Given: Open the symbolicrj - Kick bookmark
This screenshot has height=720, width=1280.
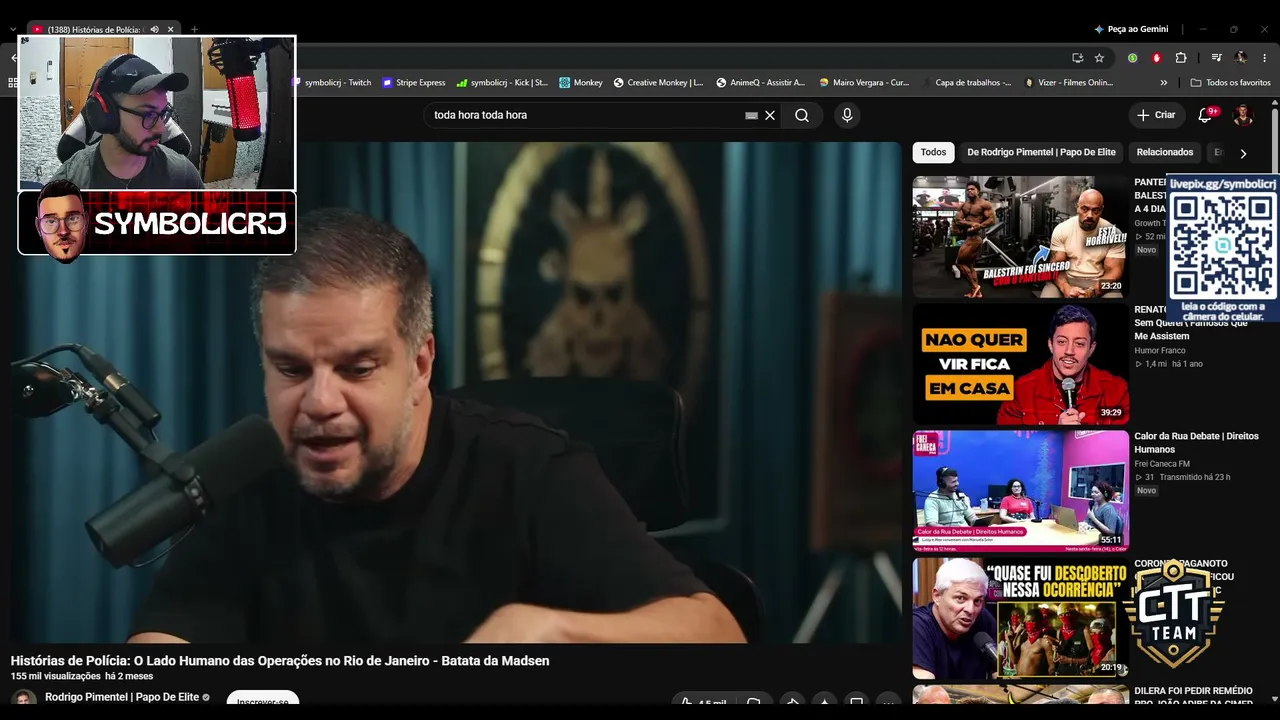Looking at the screenshot, I should 502,83.
